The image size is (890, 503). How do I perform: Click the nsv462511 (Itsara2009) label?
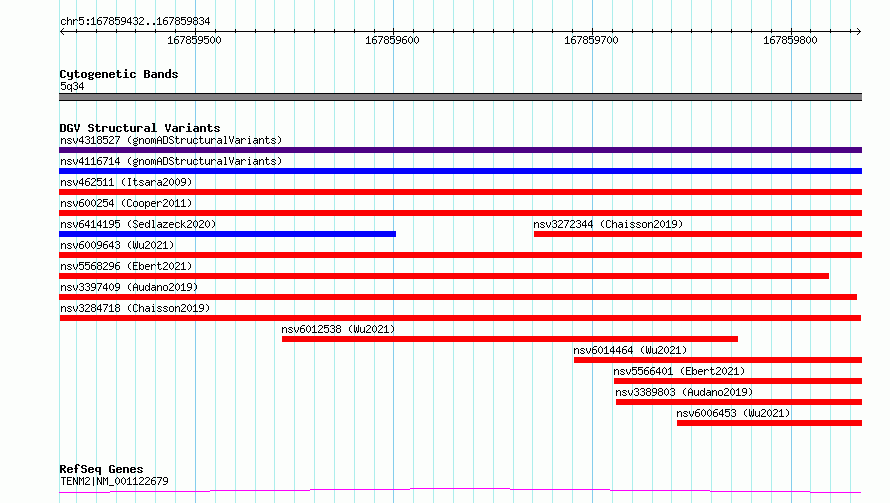126,182
